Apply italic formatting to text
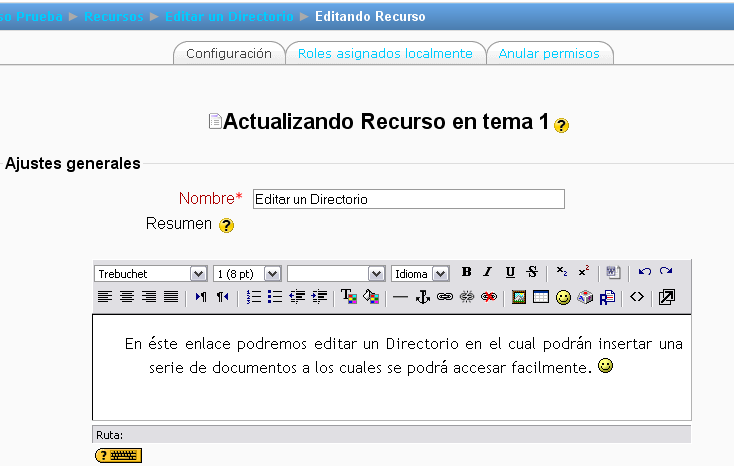734x466 pixels. tap(488, 273)
